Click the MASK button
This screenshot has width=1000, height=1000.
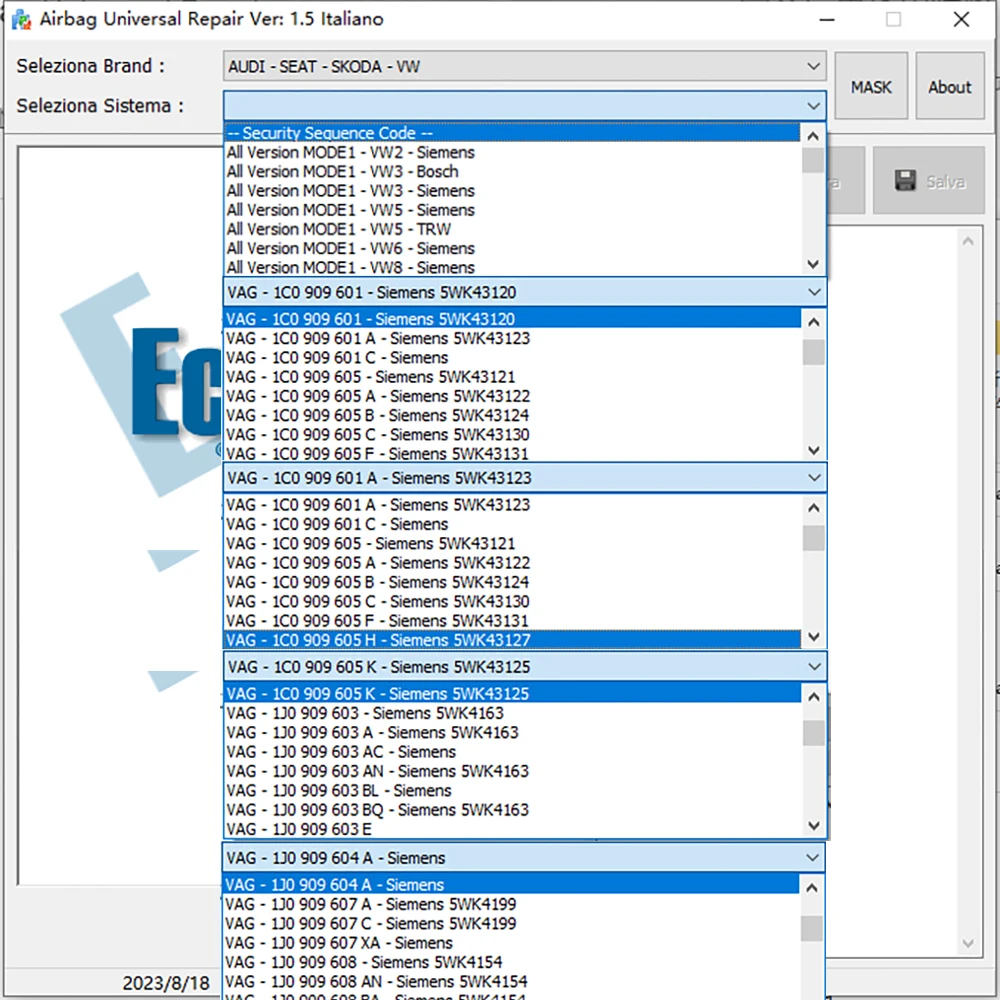pyautogui.click(x=871, y=86)
